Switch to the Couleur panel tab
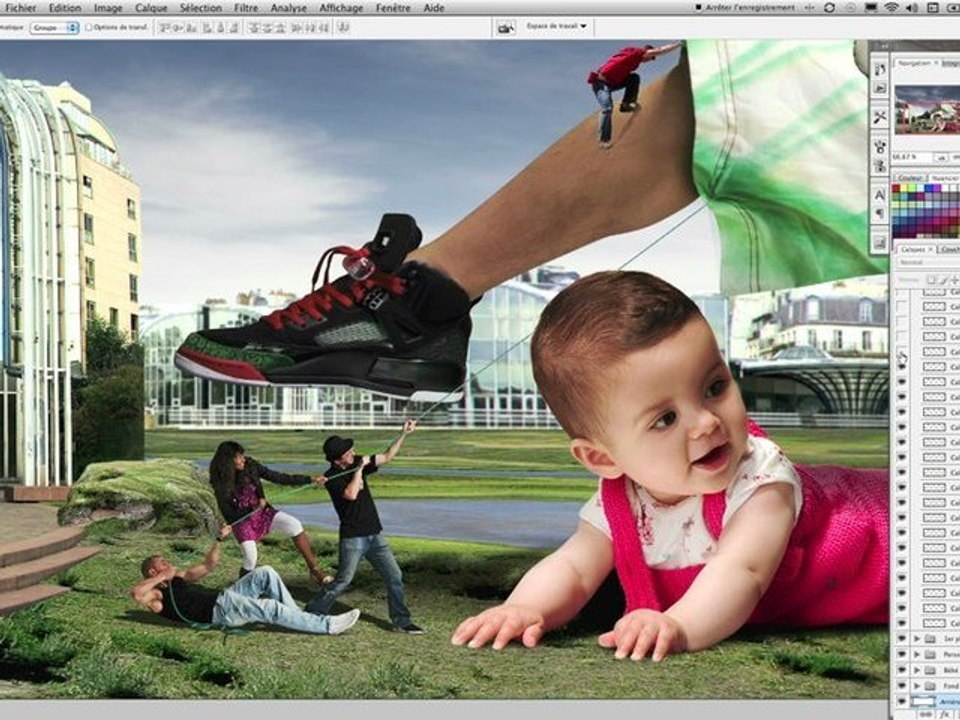This screenshot has height=720, width=960. (909, 178)
